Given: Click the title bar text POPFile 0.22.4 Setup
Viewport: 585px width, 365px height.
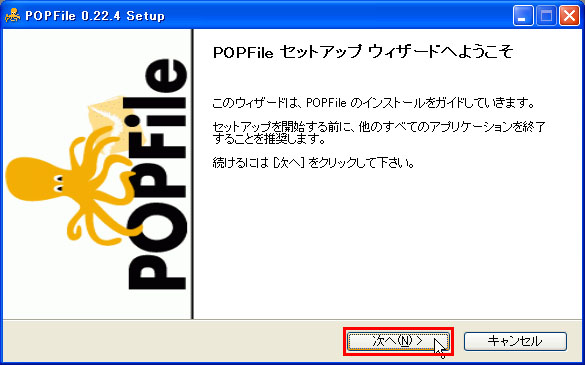Looking at the screenshot, I should point(95,16).
